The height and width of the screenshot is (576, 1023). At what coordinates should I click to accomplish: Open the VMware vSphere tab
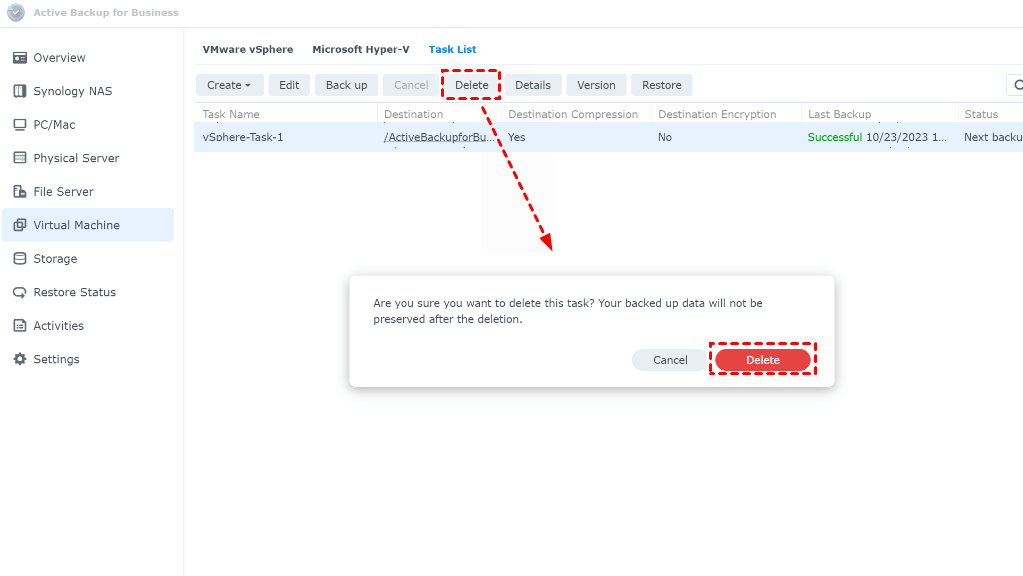[247, 48]
